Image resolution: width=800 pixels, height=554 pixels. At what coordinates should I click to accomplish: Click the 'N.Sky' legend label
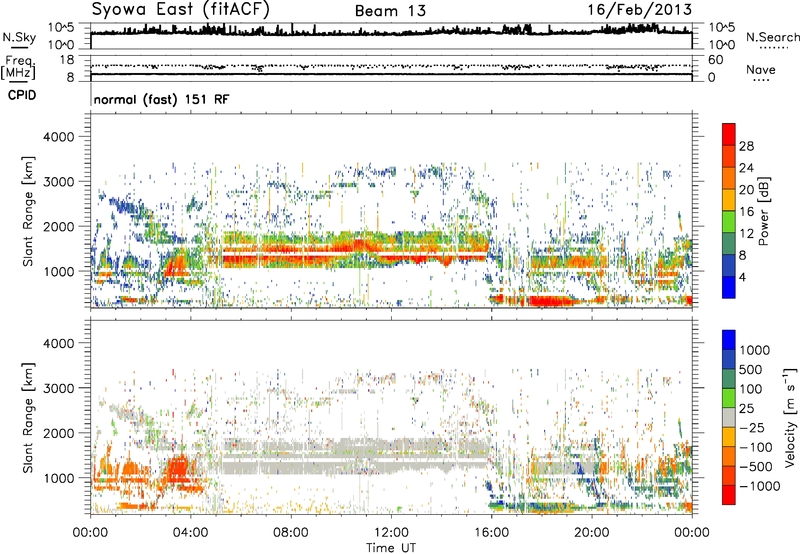point(19,37)
